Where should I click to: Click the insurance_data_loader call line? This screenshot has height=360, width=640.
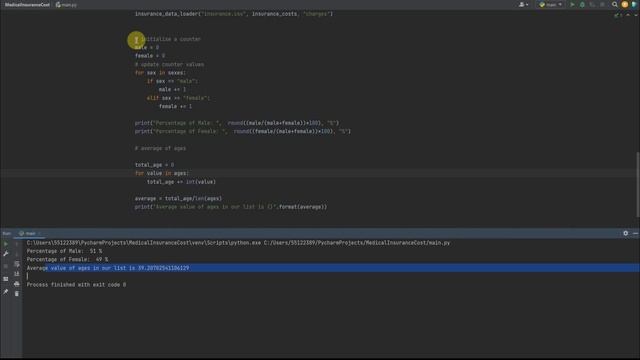[x=234, y=14]
